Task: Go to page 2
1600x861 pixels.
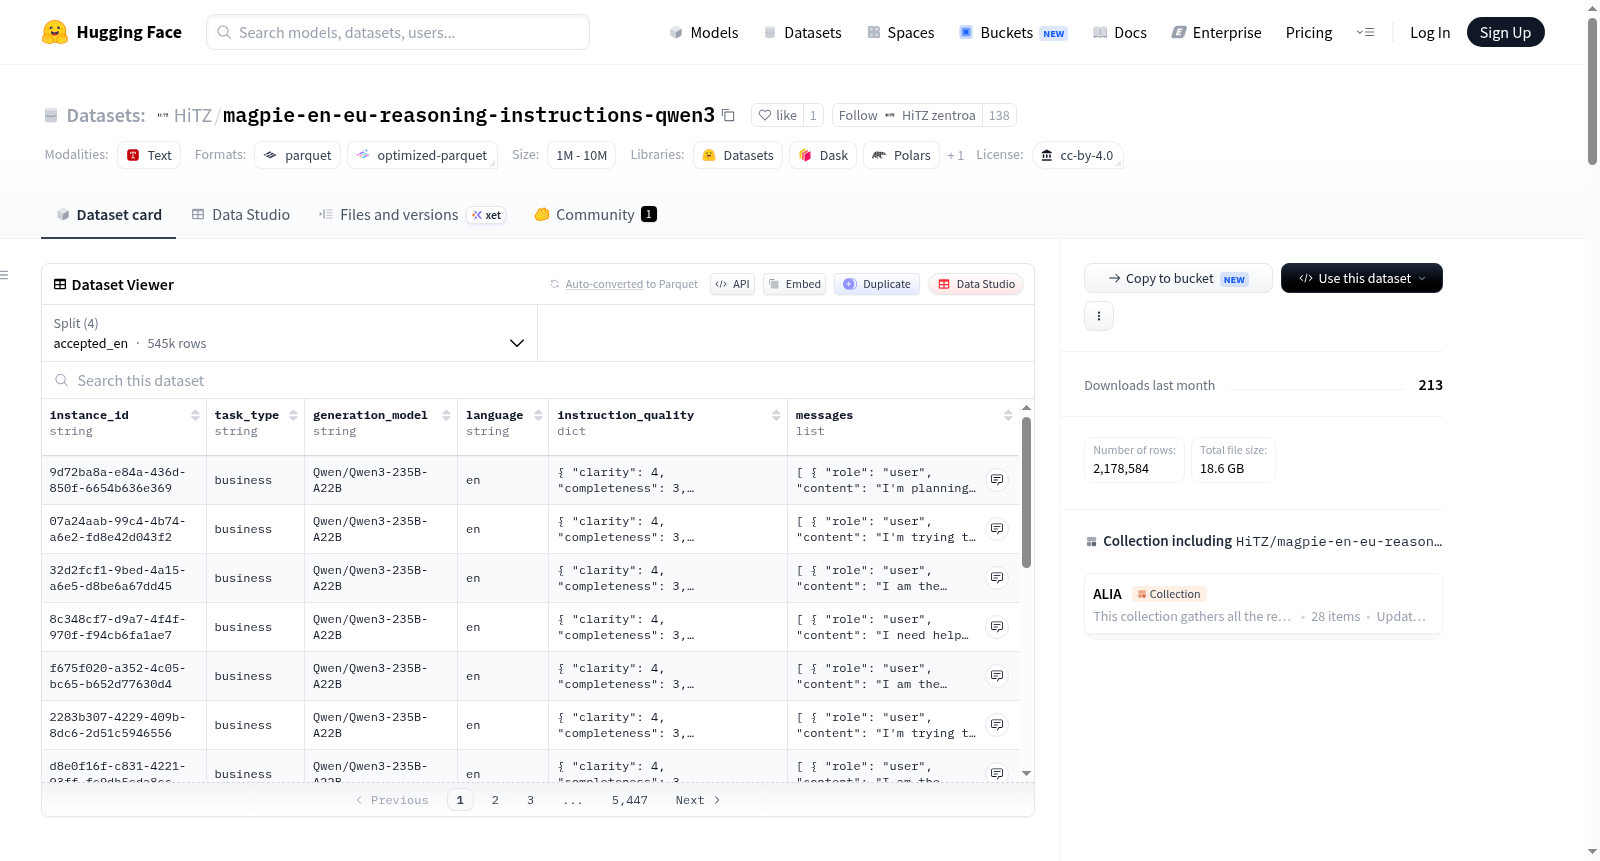Action: pyautogui.click(x=495, y=800)
